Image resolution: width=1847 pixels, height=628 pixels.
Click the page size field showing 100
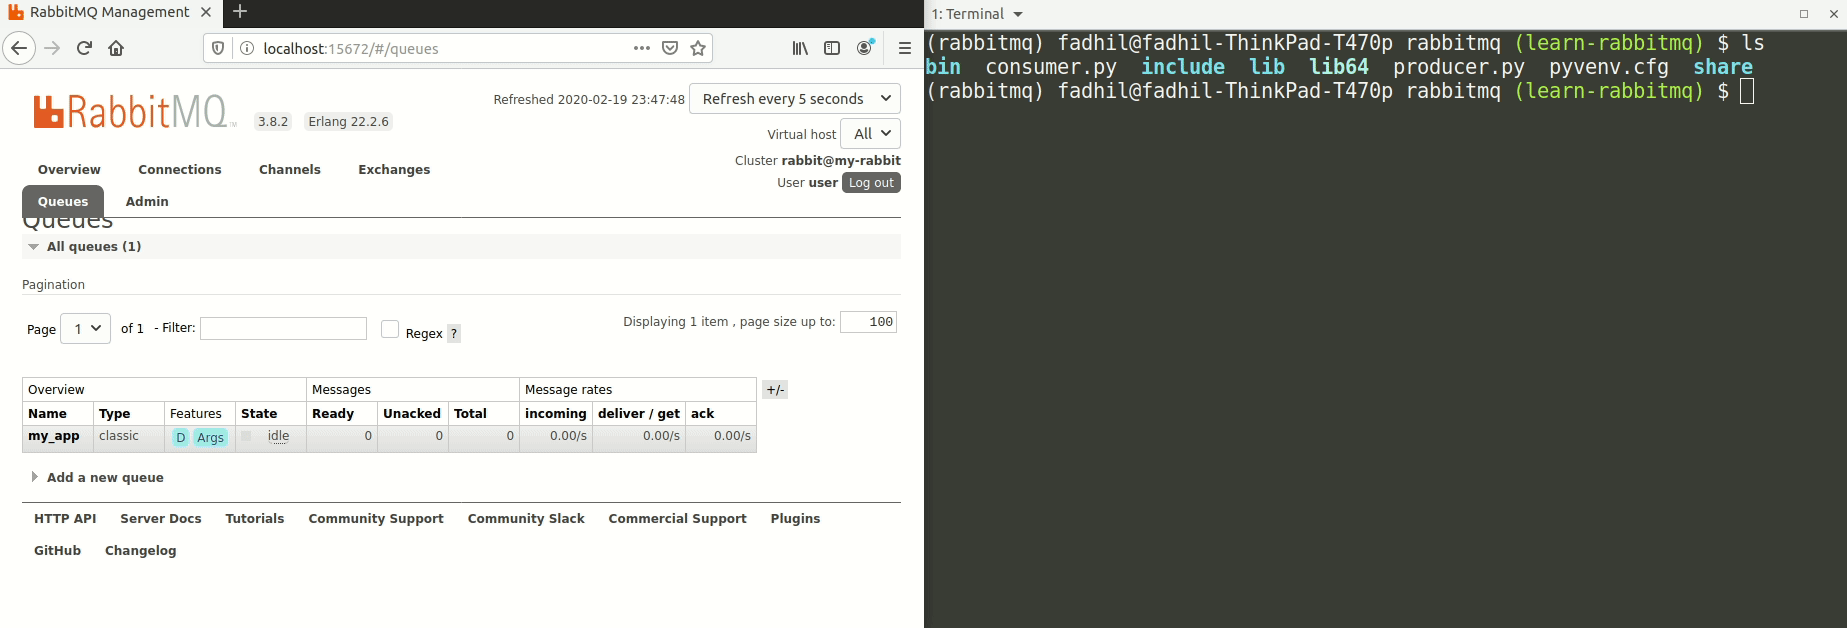pos(868,322)
